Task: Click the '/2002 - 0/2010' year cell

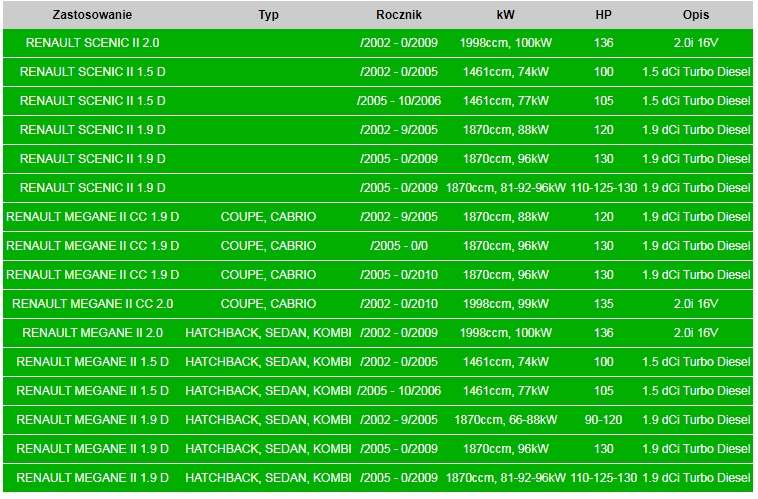Action: (399, 304)
